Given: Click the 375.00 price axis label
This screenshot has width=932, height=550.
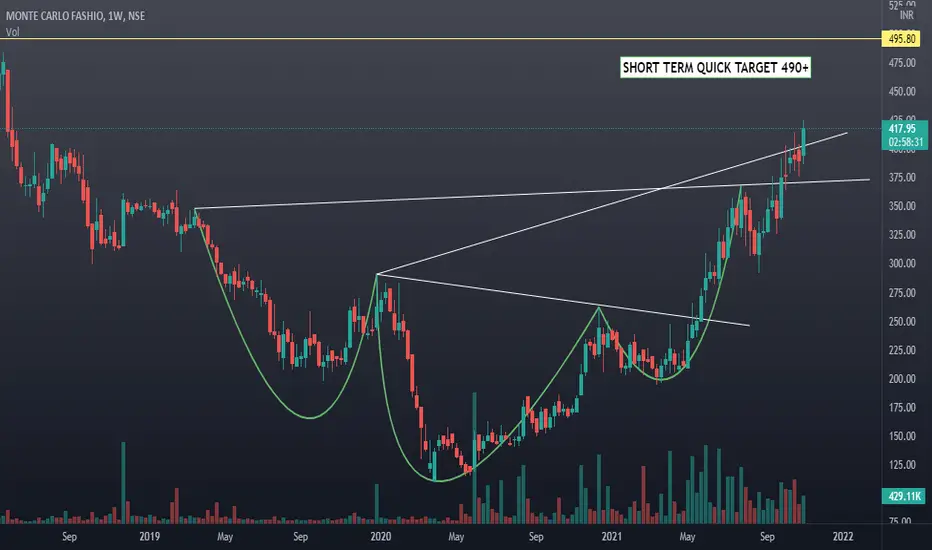Looking at the screenshot, I should click(x=902, y=177).
